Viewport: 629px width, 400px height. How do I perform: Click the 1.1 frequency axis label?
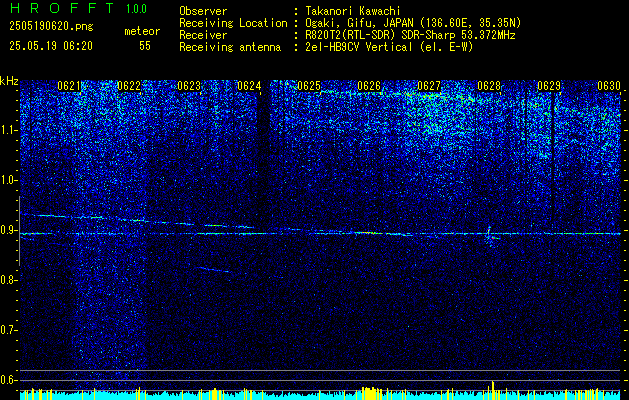[8, 130]
